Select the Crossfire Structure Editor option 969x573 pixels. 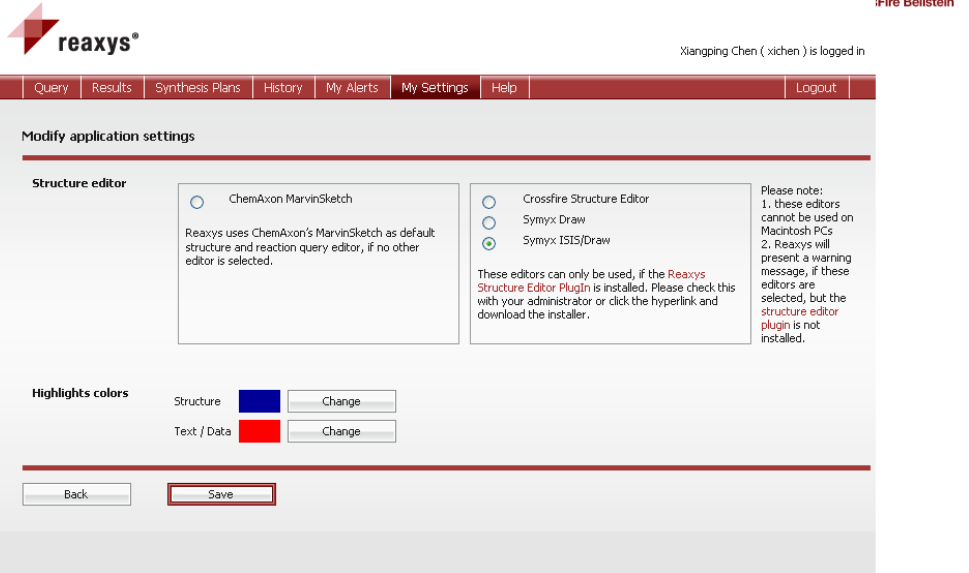[489, 202]
